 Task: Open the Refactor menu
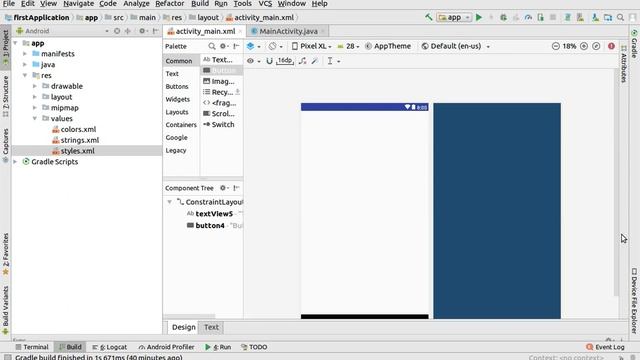pyautogui.click(x=169, y=4)
